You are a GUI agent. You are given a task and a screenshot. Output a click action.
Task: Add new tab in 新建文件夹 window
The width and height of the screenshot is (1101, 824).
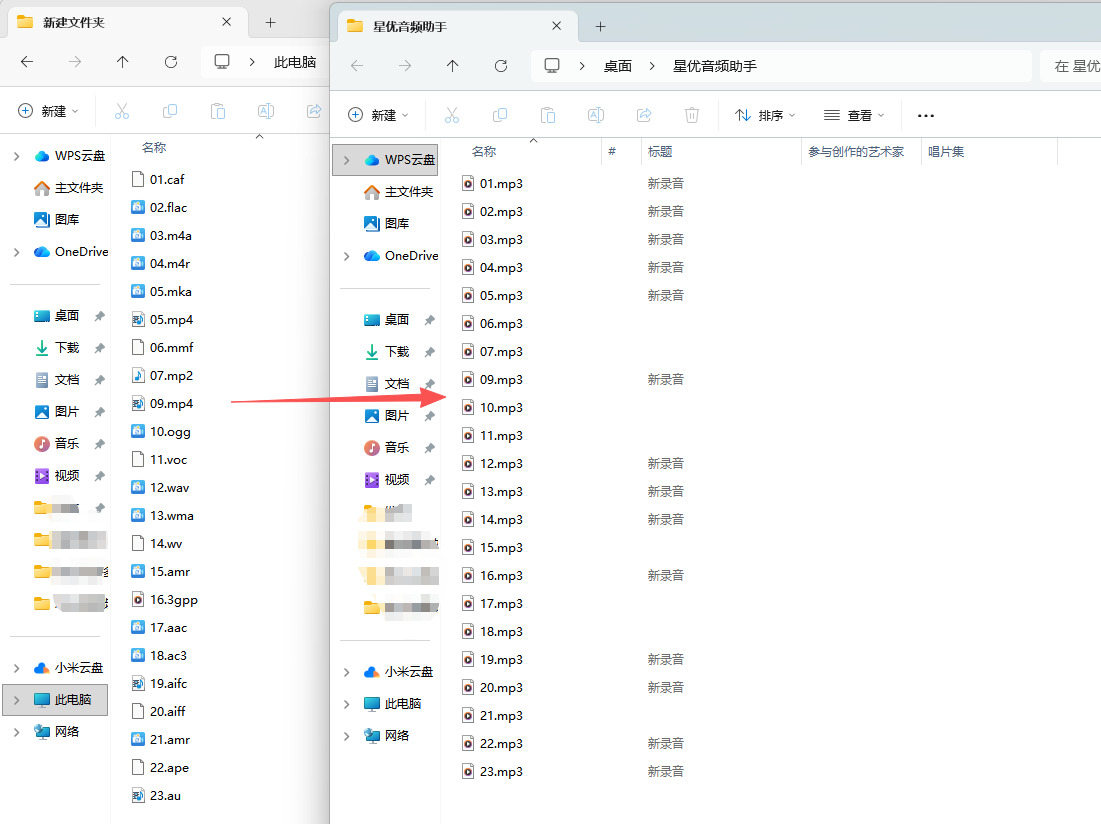pyautogui.click(x=270, y=22)
